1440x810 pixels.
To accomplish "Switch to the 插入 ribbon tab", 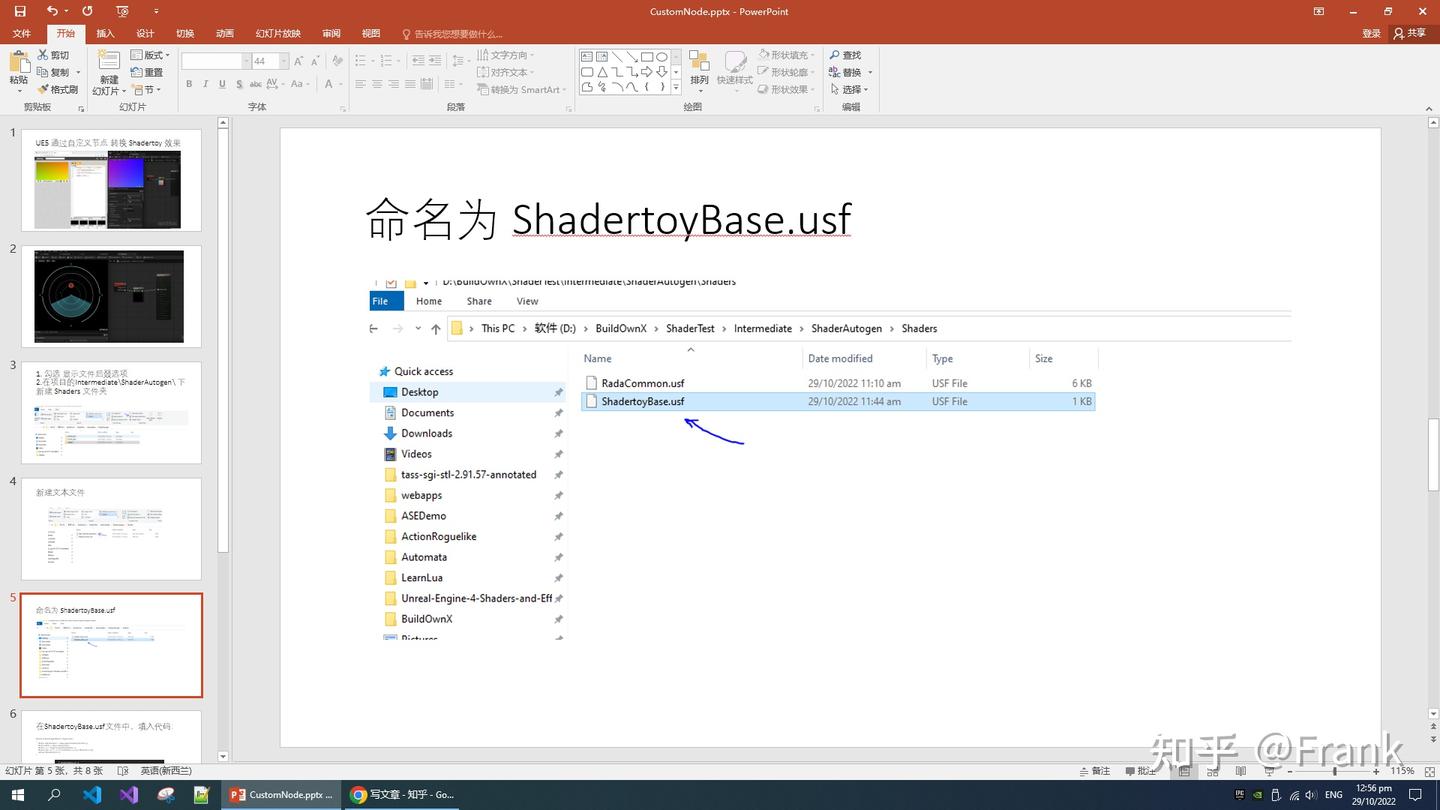I will point(106,33).
